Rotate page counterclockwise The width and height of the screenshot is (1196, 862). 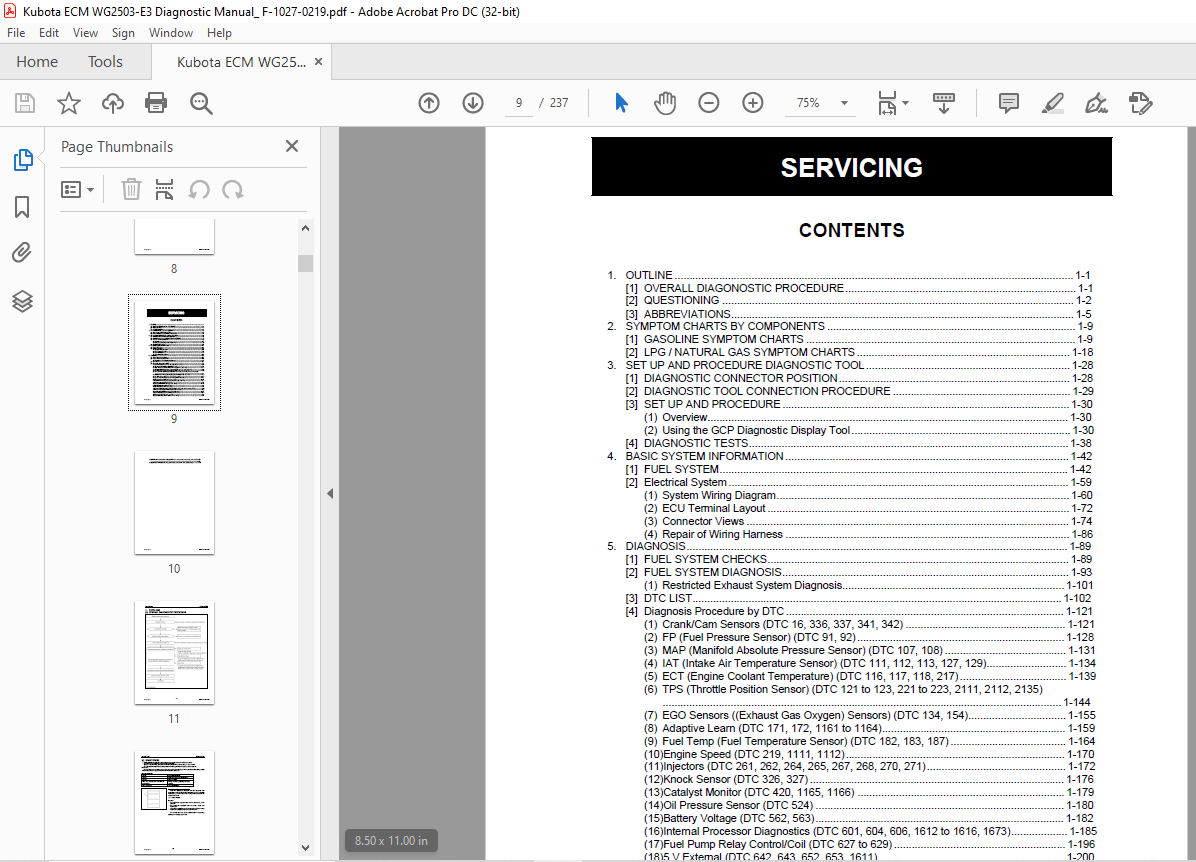[199, 189]
